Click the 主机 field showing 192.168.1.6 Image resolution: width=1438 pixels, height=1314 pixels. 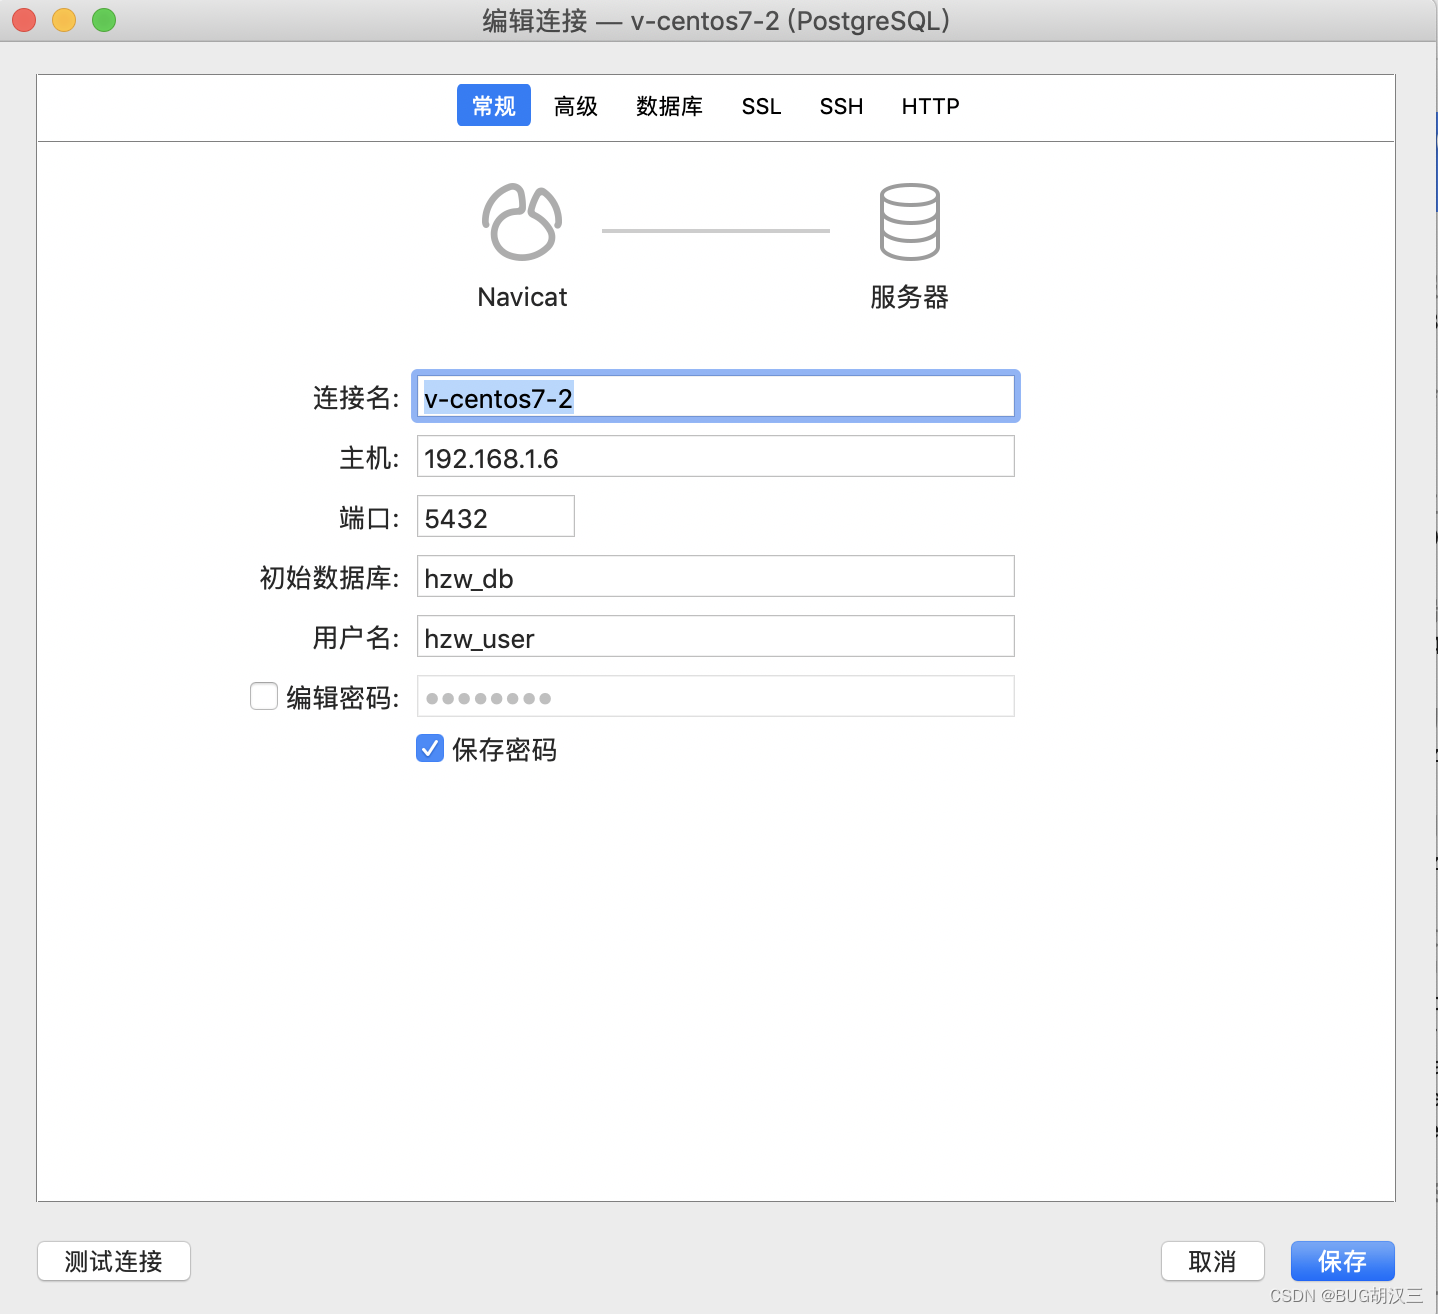[714, 456]
